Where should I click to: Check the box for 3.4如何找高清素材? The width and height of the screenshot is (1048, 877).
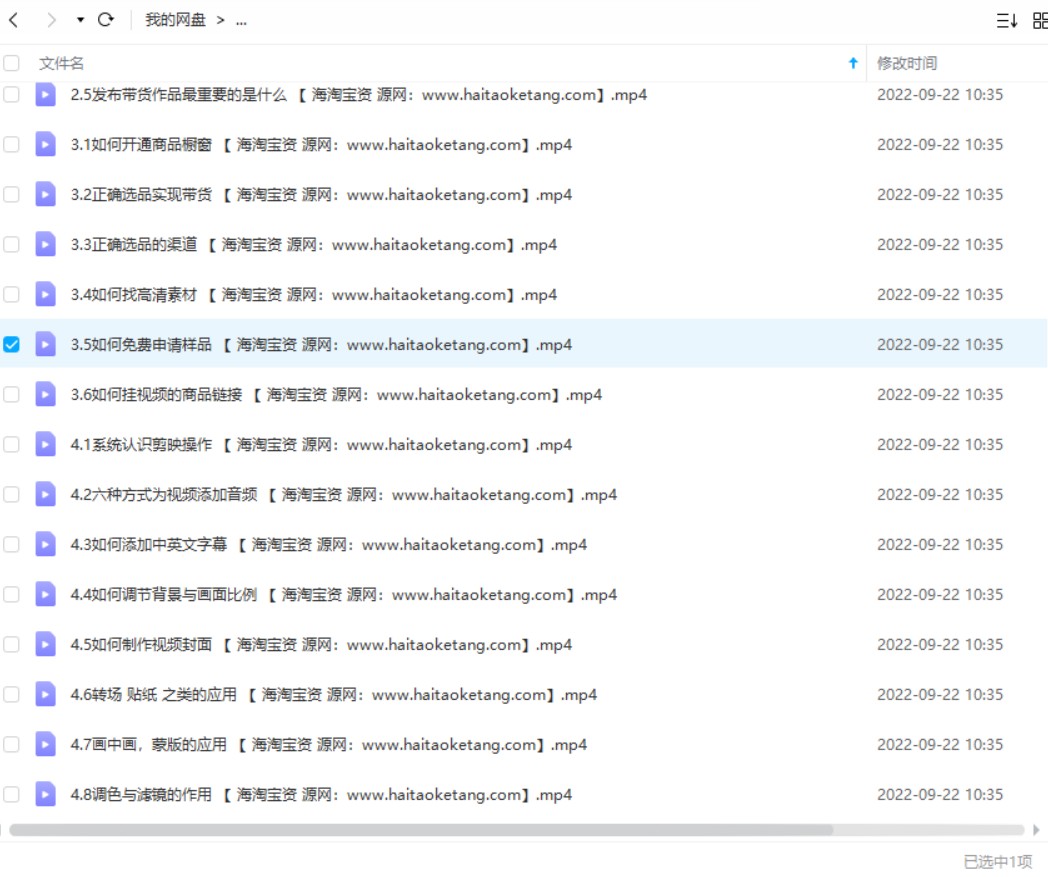[11, 295]
